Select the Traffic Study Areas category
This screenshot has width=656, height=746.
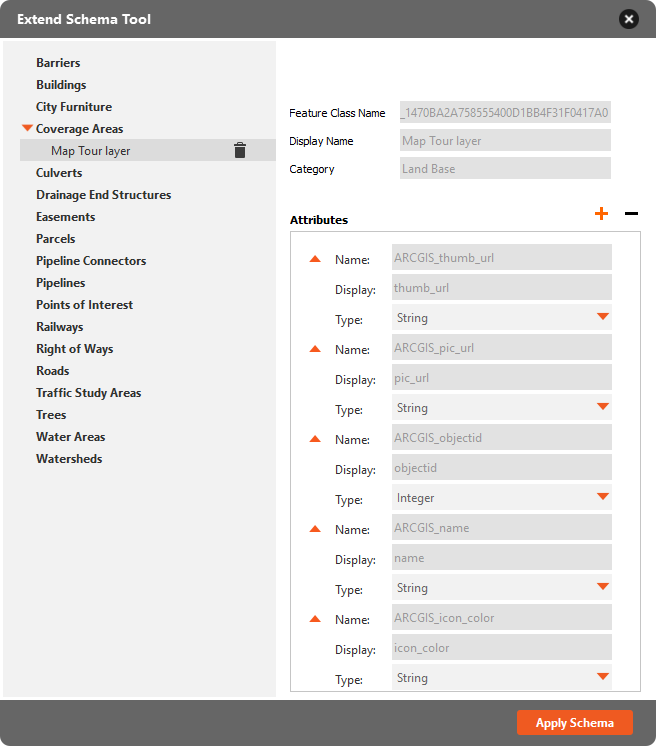pos(89,393)
